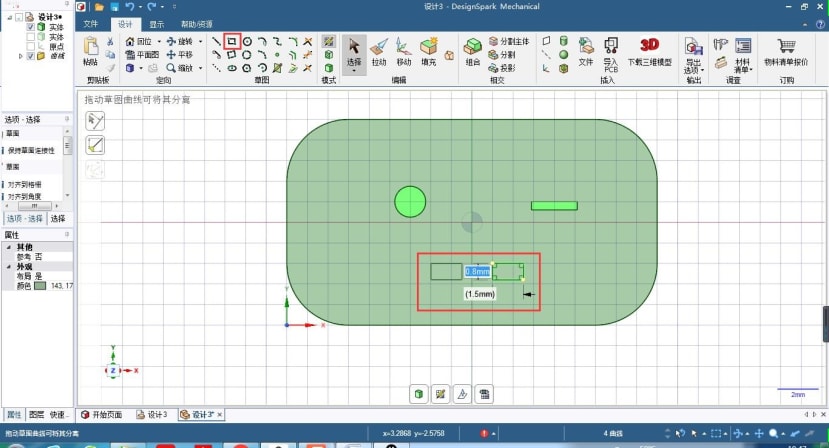
Task: Click the Insert Sphere icon
Action: pyautogui.click(x=564, y=54)
